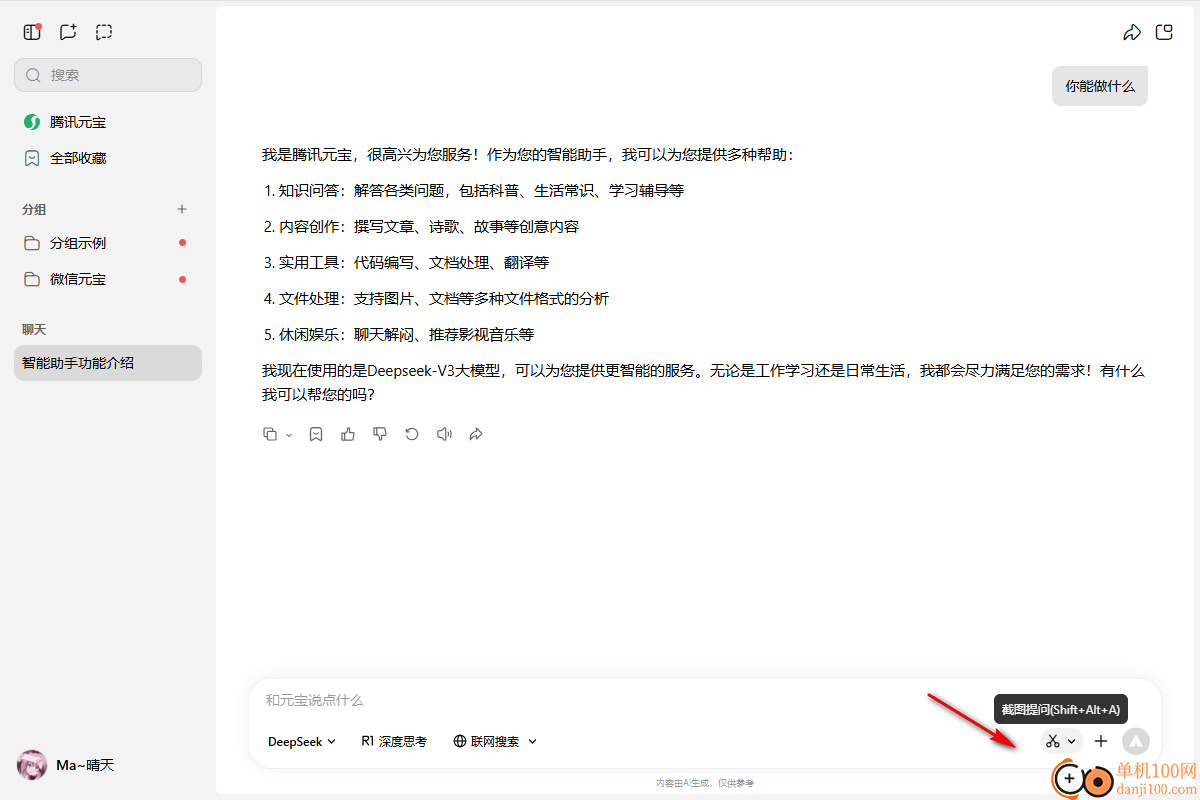1200x800 pixels.
Task: Expand the screenshot options chevron beside the scissors
Action: [x=1072, y=741]
